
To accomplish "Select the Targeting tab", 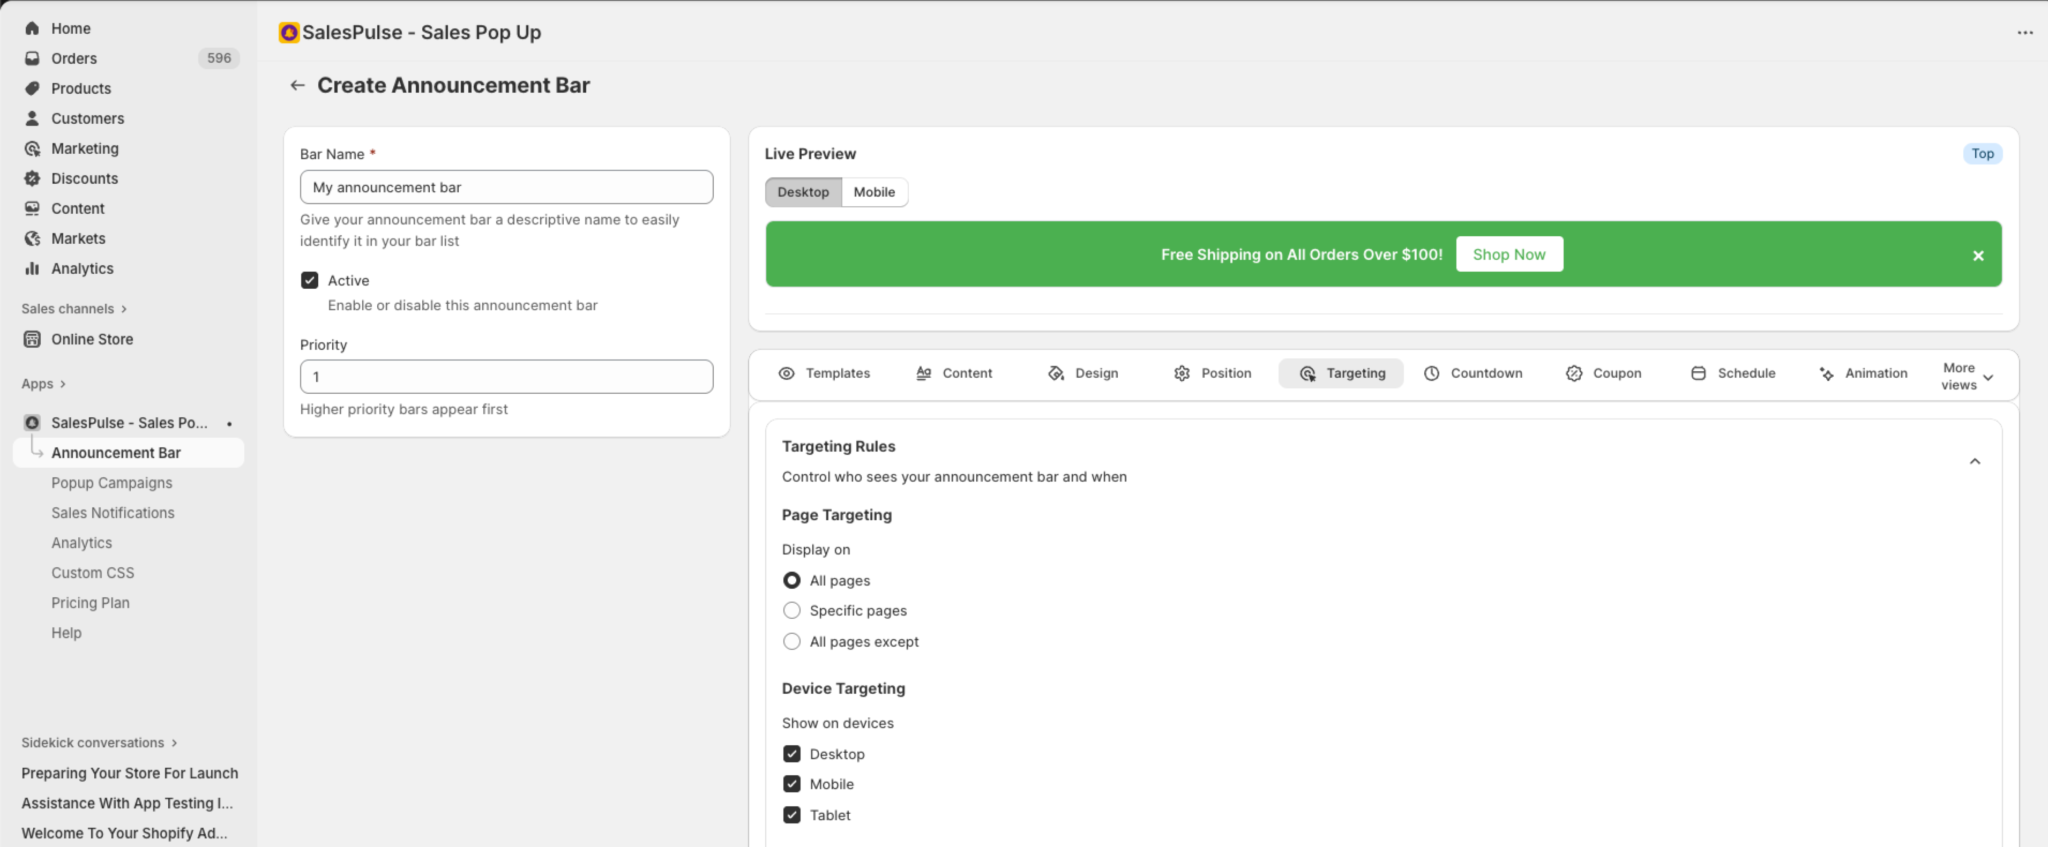I will (1341, 373).
